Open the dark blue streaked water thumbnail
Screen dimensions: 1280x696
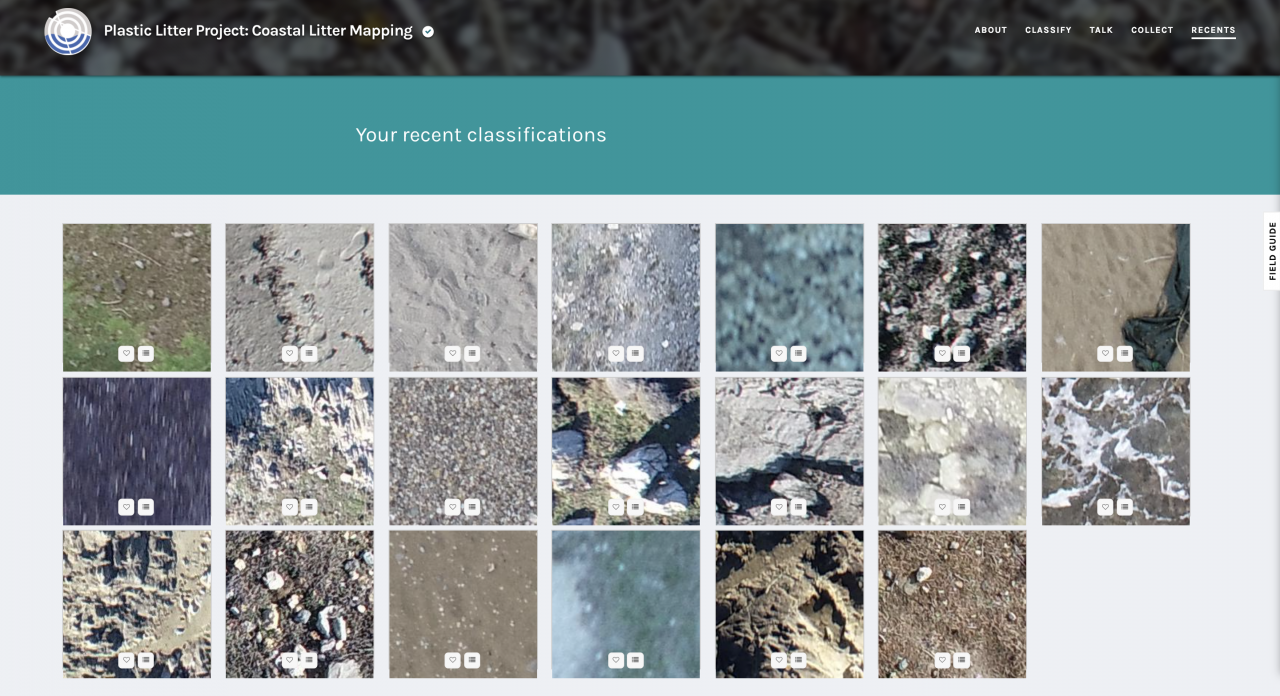click(x=137, y=451)
